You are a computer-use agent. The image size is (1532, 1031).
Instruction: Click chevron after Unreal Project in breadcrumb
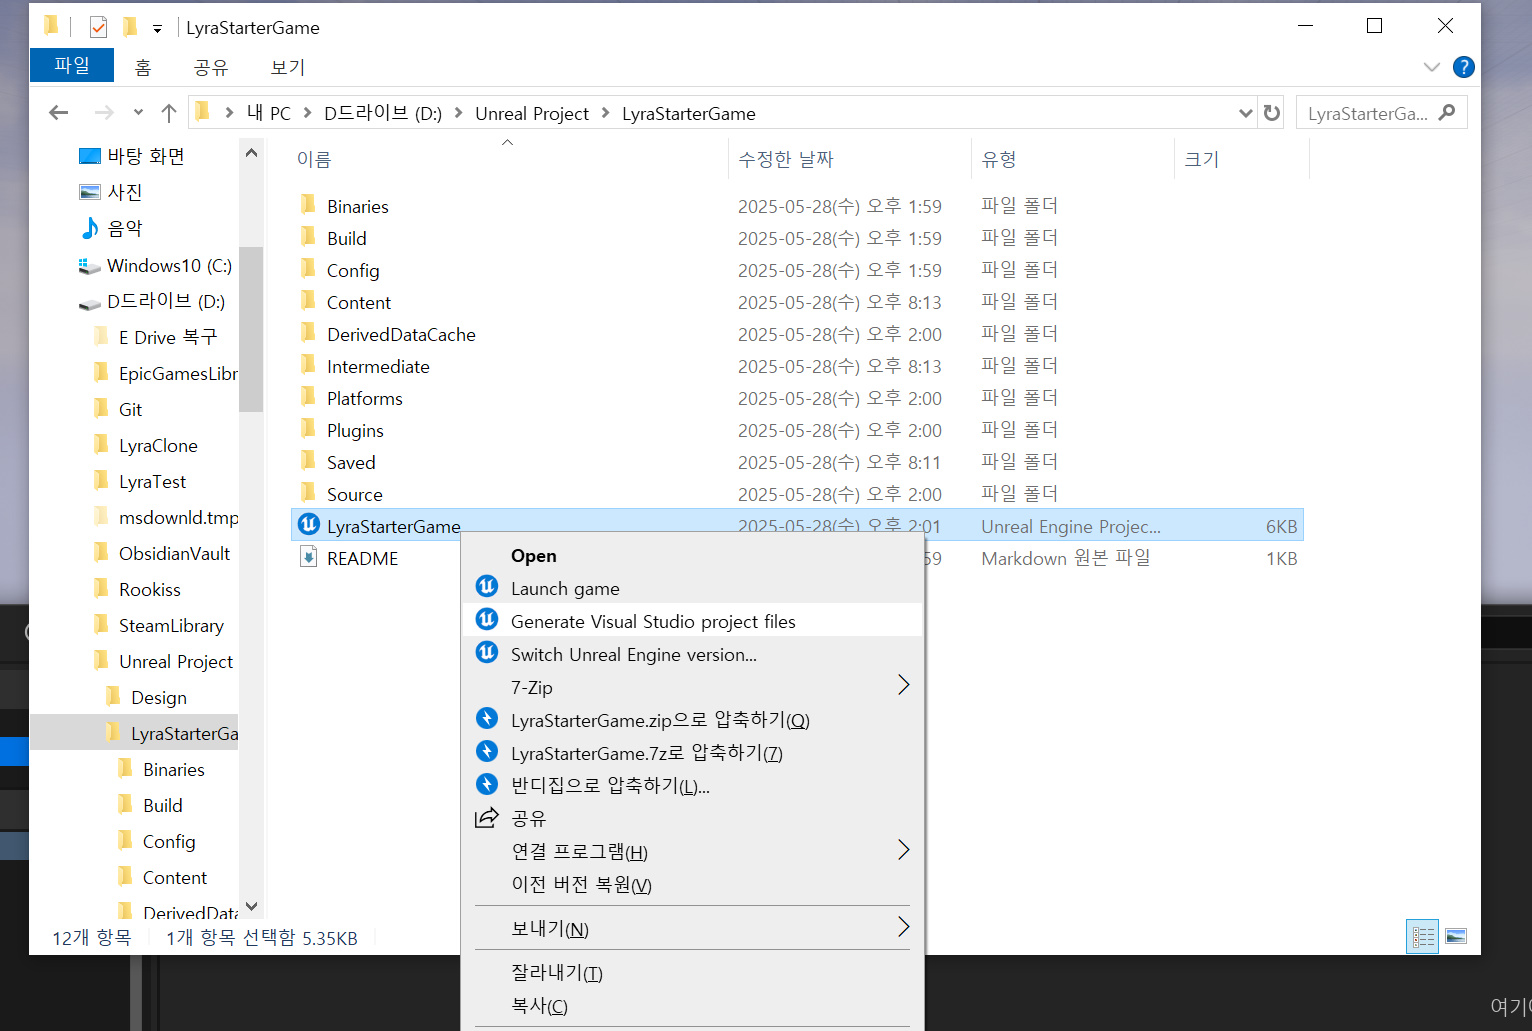click(x=605, y=113)
